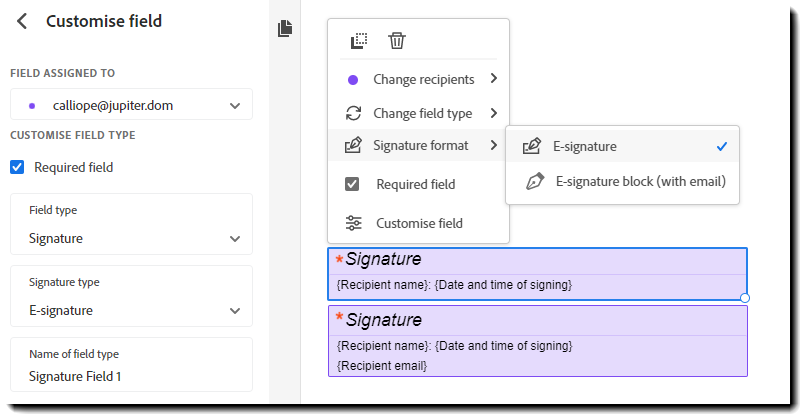
Task: Select E-signature block (with email) option
Action: 640,182
